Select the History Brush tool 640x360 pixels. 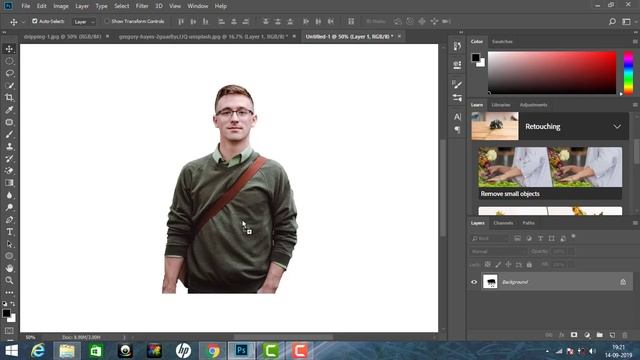[x=9, y=158]
